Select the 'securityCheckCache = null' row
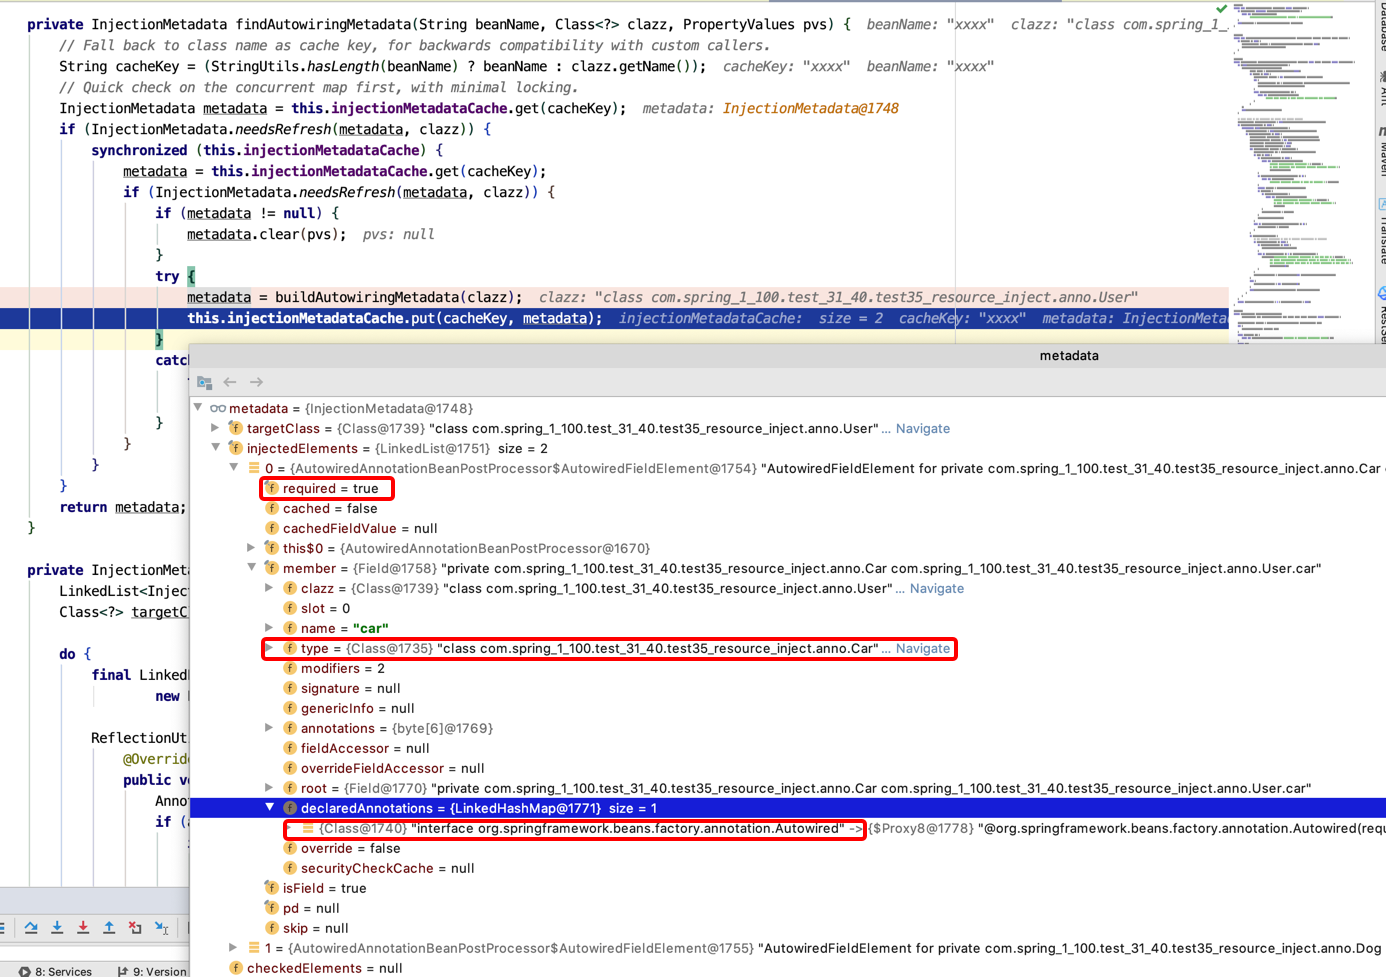 click(788, 868)
